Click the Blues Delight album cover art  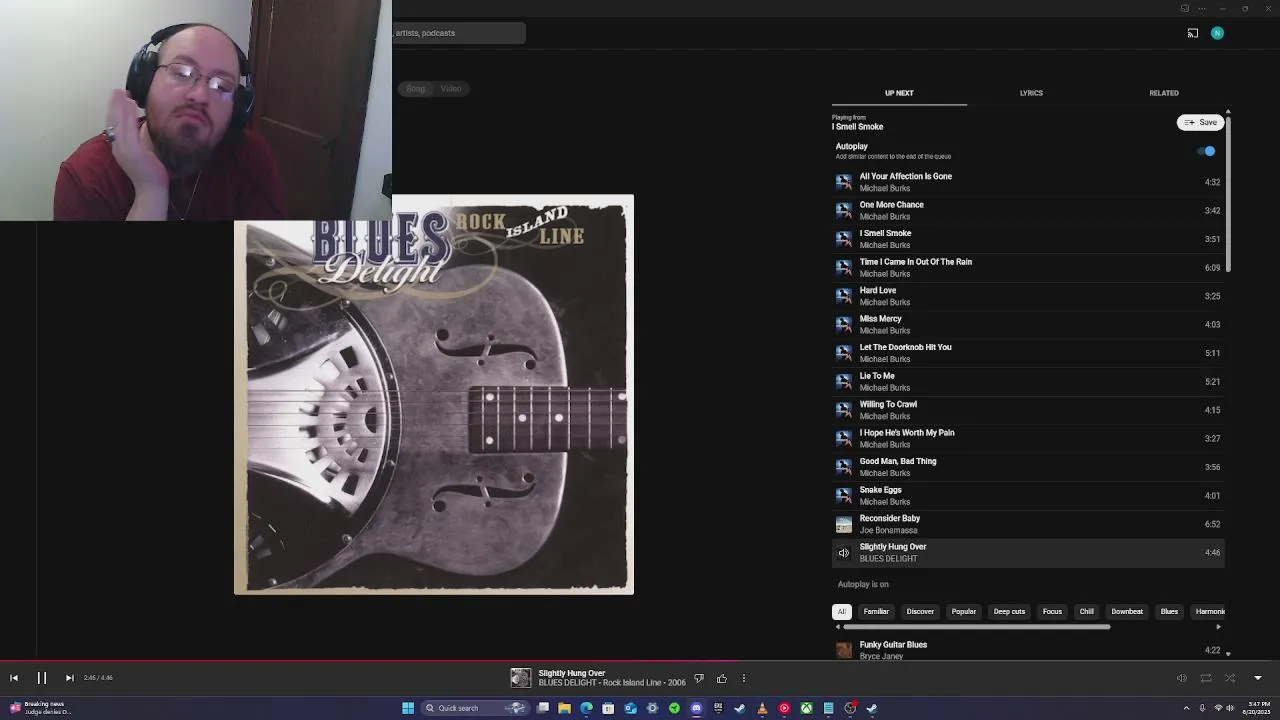(434, 395)
